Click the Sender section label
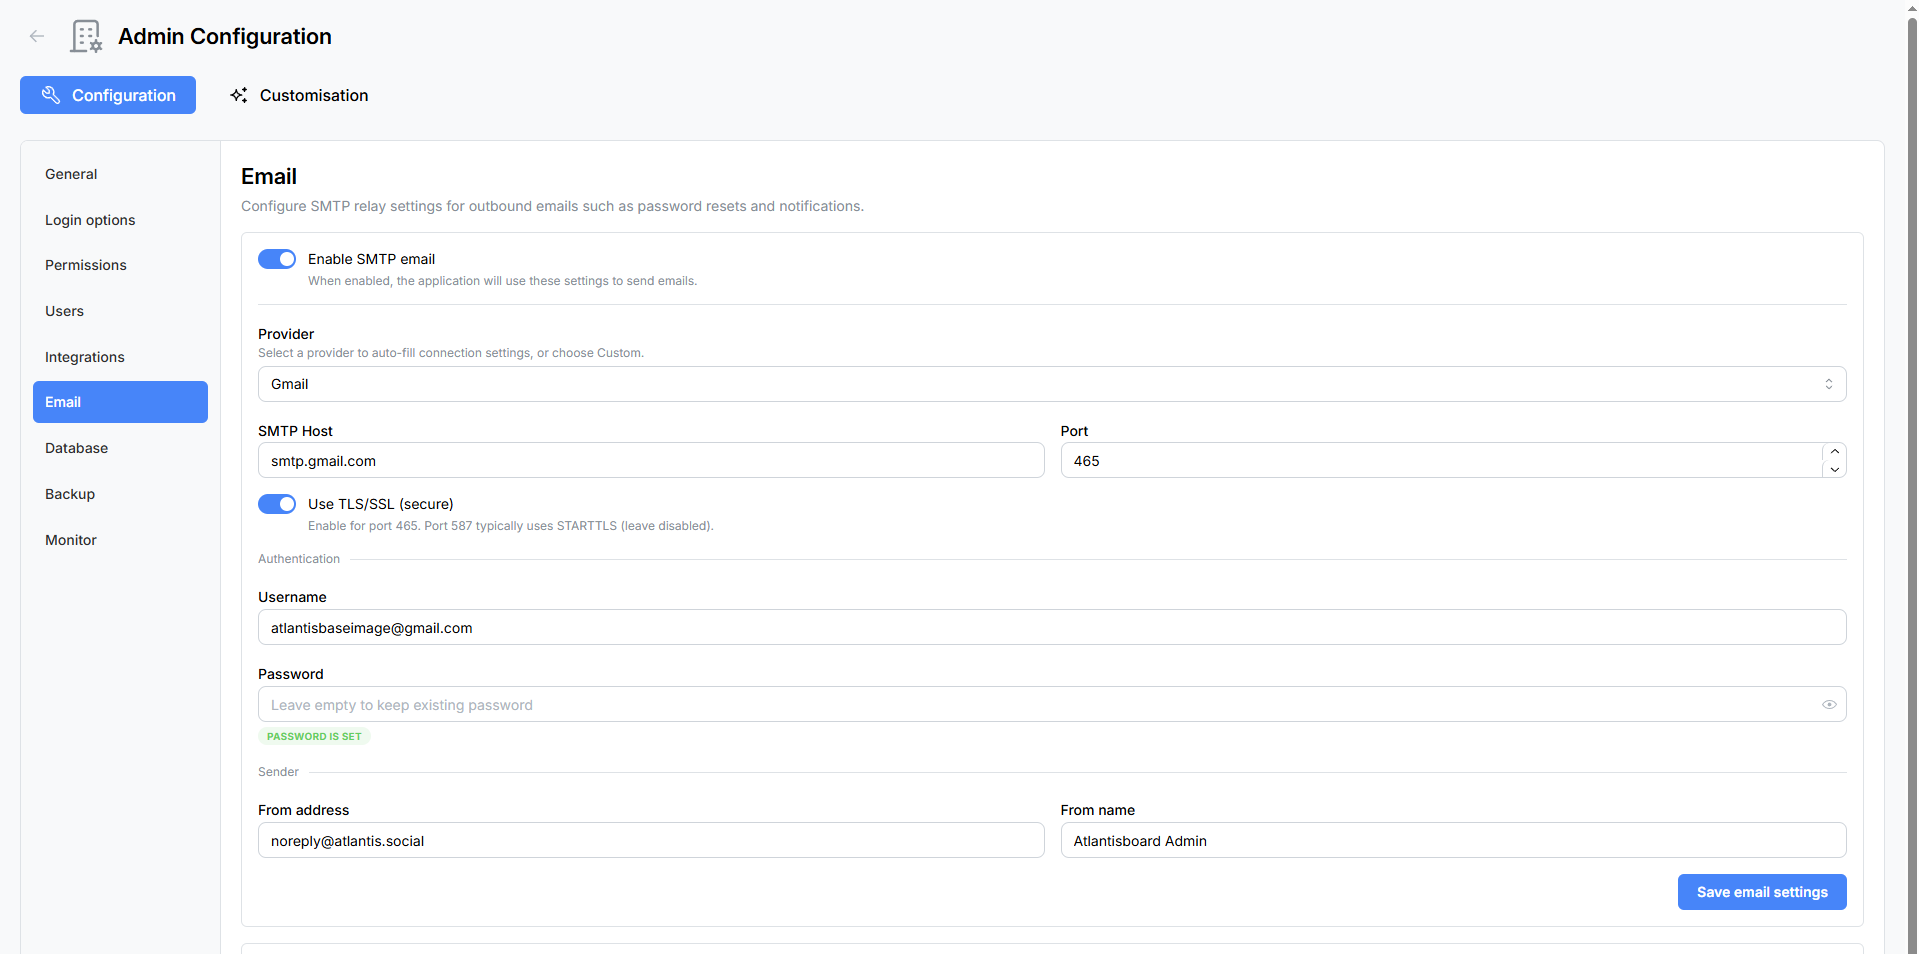This screenshot has width=1919, height=954. tap(278, 772)
